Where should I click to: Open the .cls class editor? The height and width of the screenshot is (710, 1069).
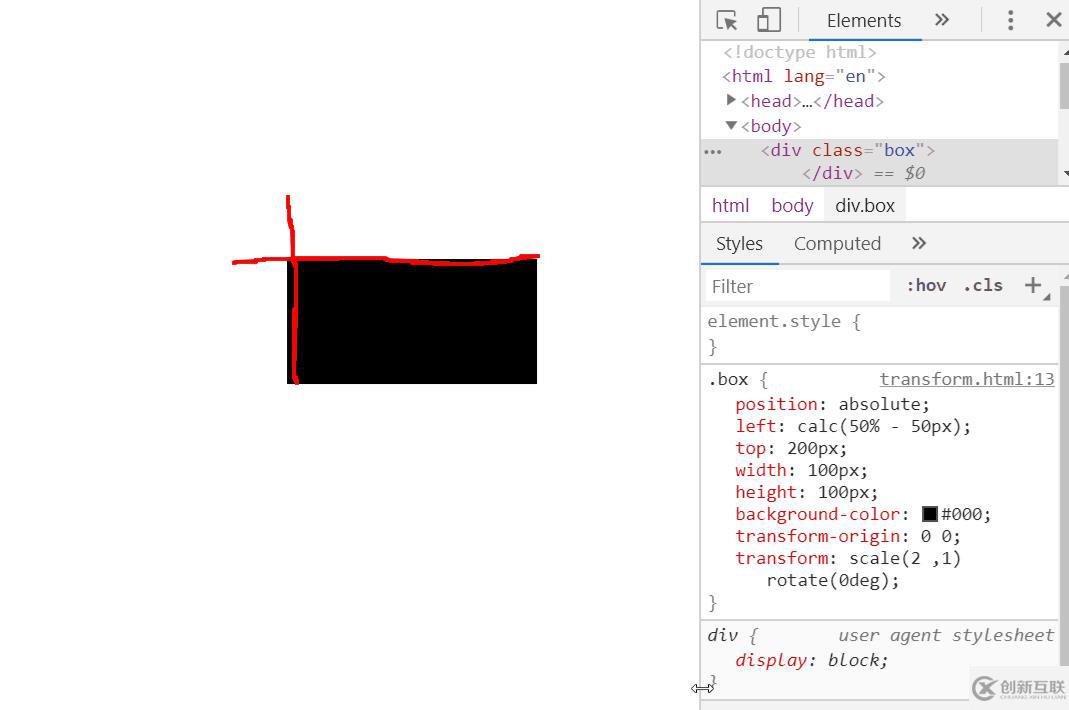click(x=982, y=285)
